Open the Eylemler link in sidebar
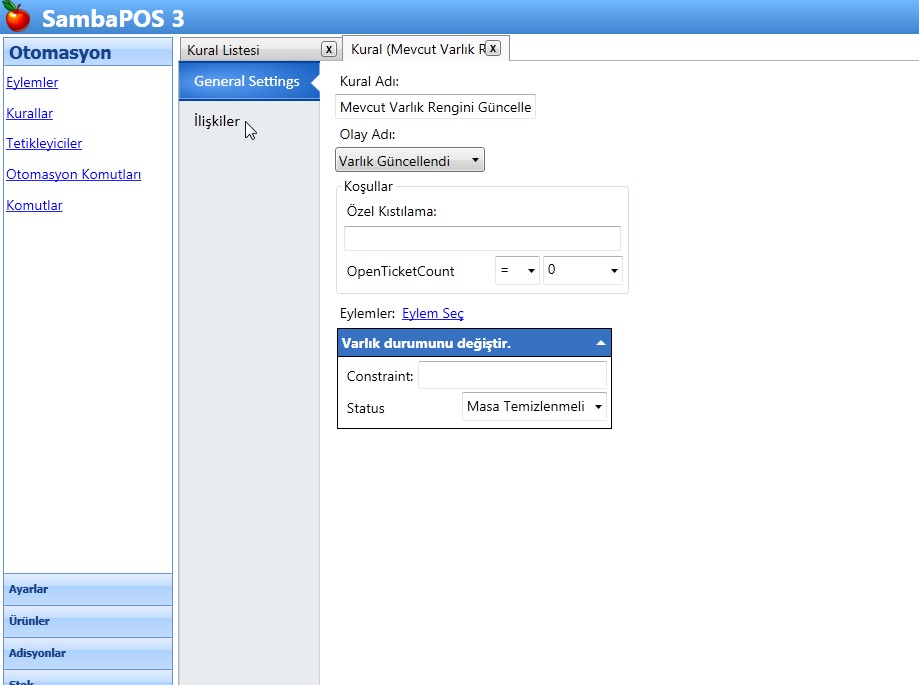The height and width of the screenshot is (685, 919). [32, 82]
